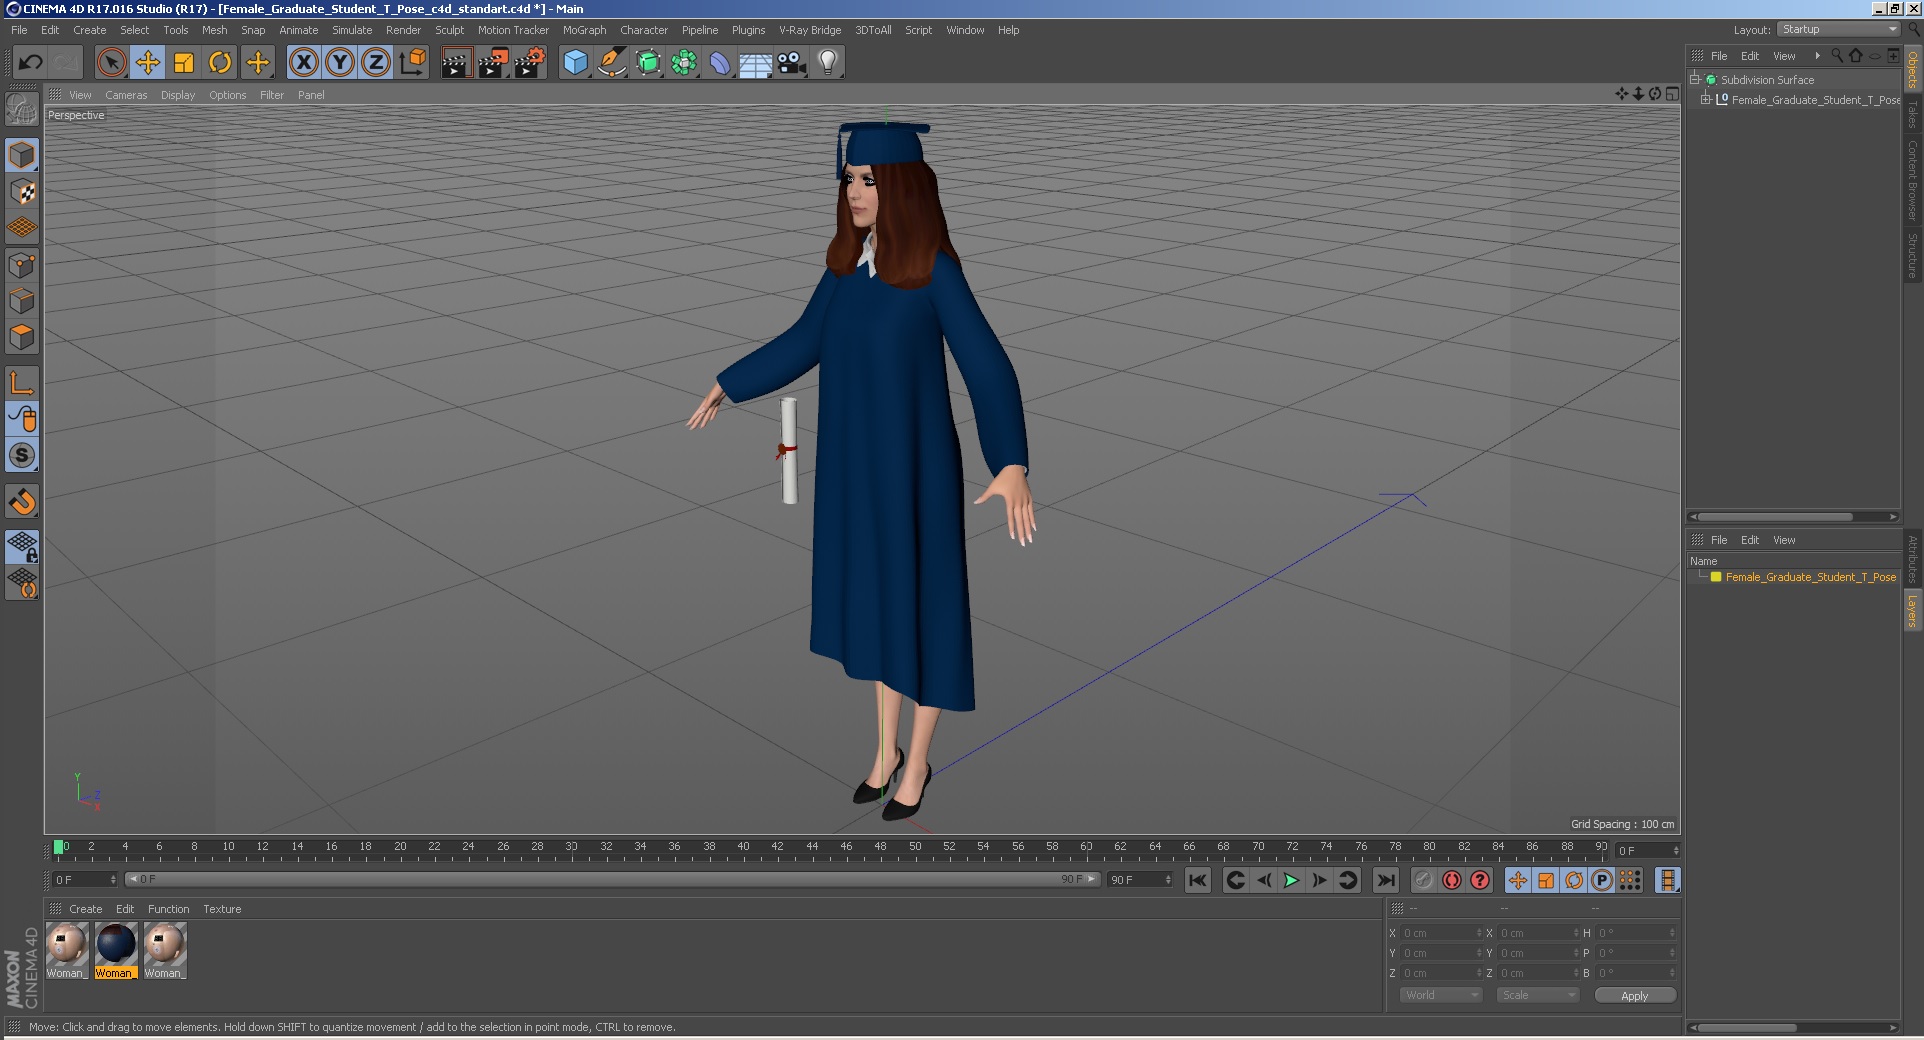Enable Axis mode tool
This screenshot has height=1040, width=1924.
[22, 382]
